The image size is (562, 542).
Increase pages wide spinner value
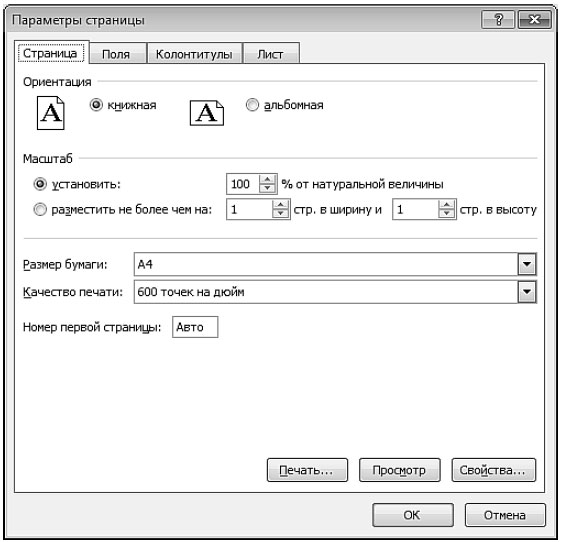tap(280, 205)
